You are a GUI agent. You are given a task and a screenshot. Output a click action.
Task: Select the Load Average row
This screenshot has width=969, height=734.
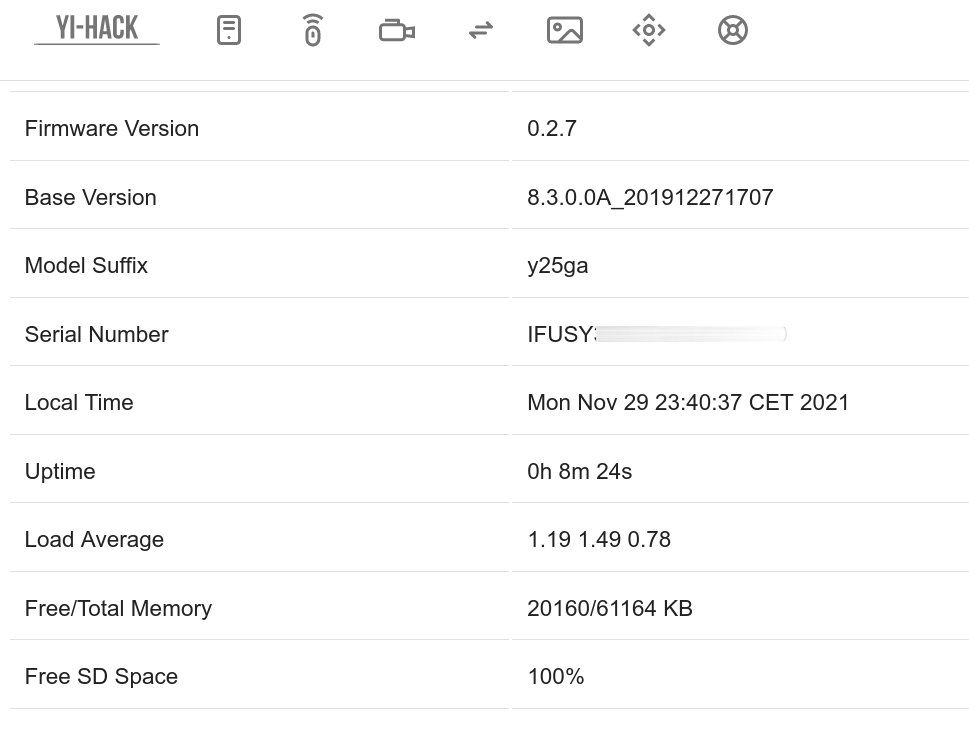click(x=94, y=539)
